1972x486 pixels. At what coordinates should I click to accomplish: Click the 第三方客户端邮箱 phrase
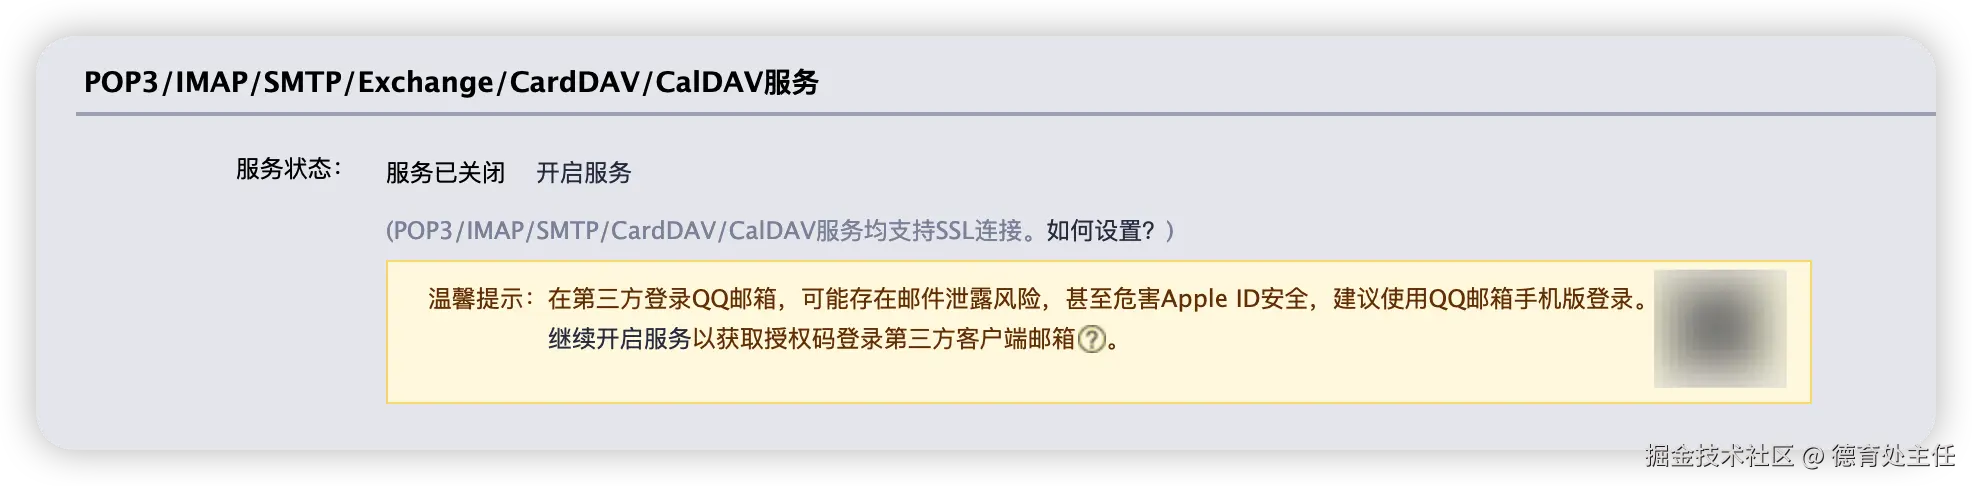point(979,340)
